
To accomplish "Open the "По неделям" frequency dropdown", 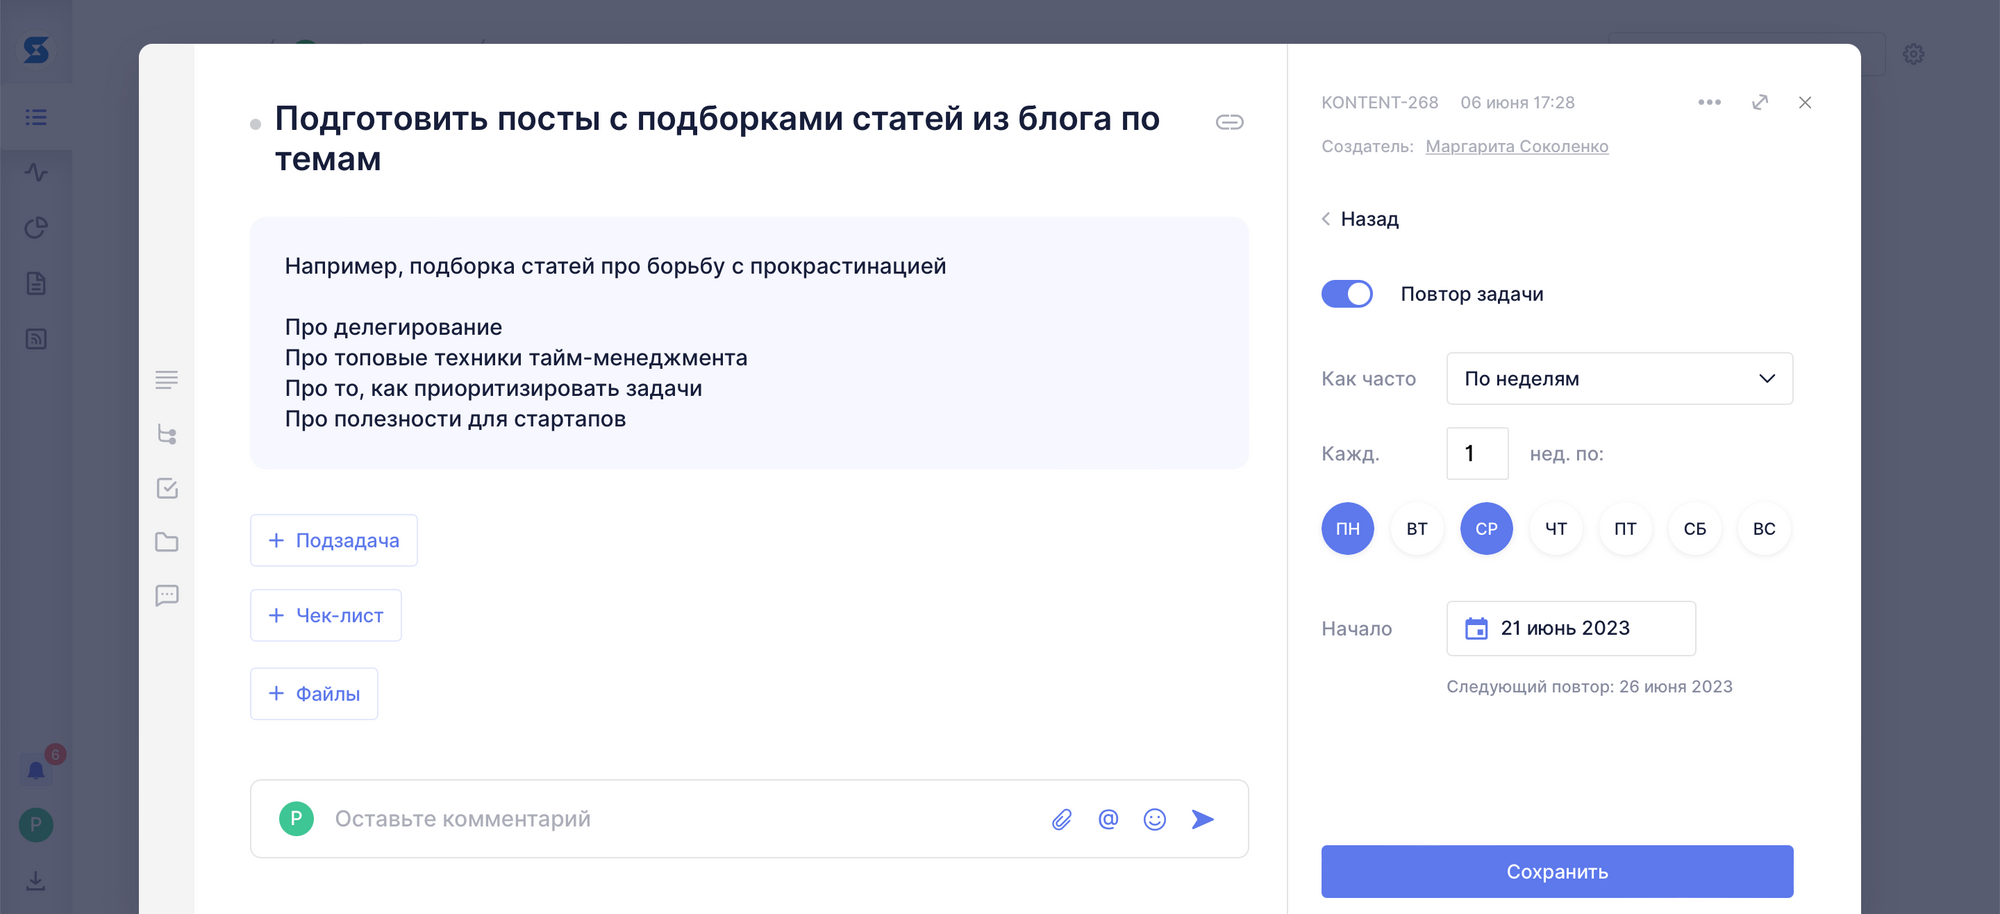I will 1619,378.
